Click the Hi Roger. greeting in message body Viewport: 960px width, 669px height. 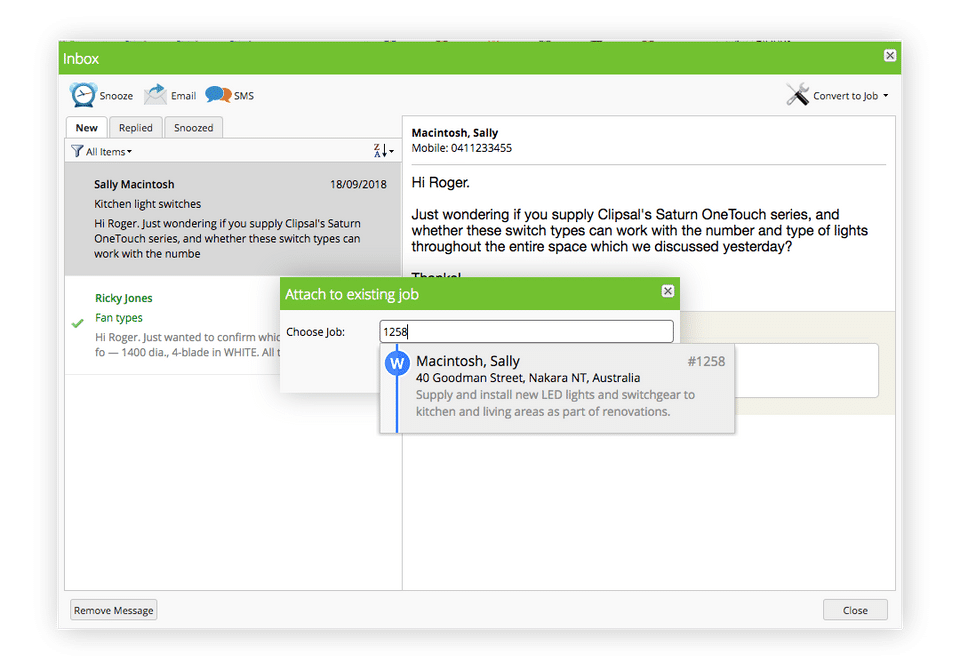[x=441, y=182]
